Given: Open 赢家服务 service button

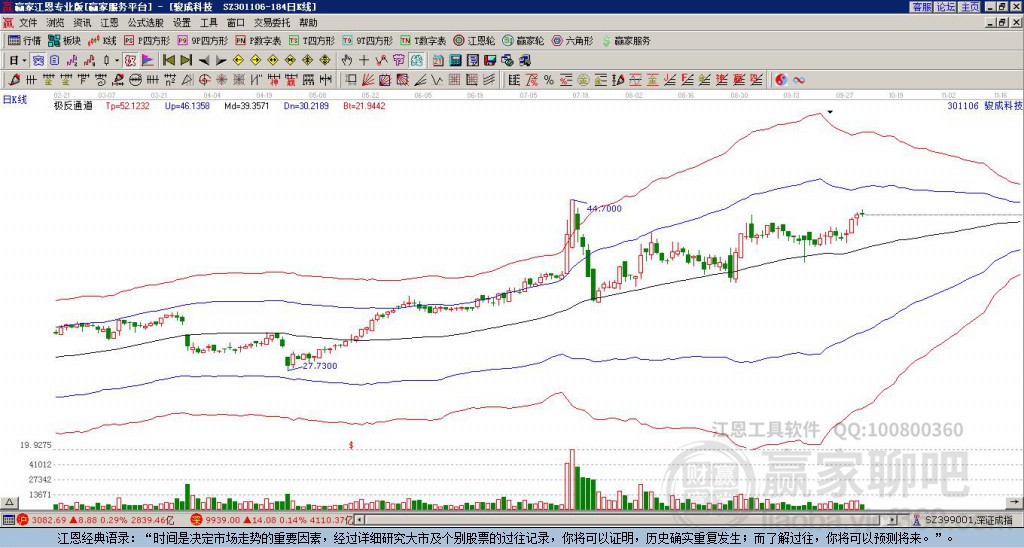Looking at the screenshot, I should 626,40.
